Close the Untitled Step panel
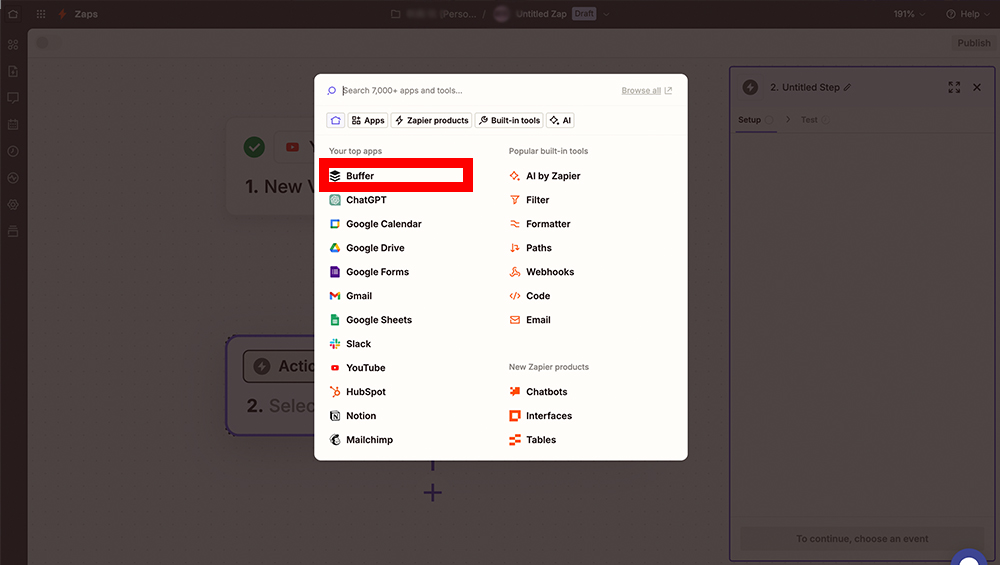Image resolution: width=1000 pixels, height=565 pixels. (x=977, y=87)
